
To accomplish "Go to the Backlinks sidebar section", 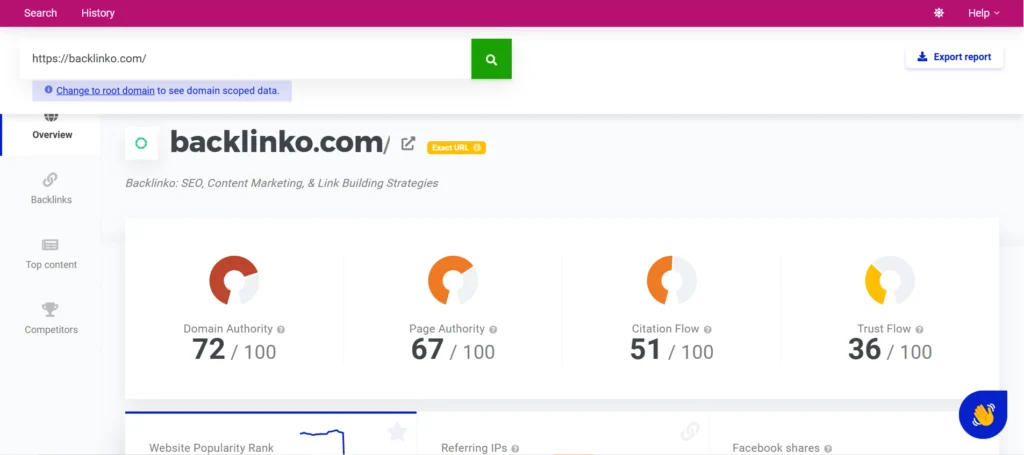I will (50, 188).
